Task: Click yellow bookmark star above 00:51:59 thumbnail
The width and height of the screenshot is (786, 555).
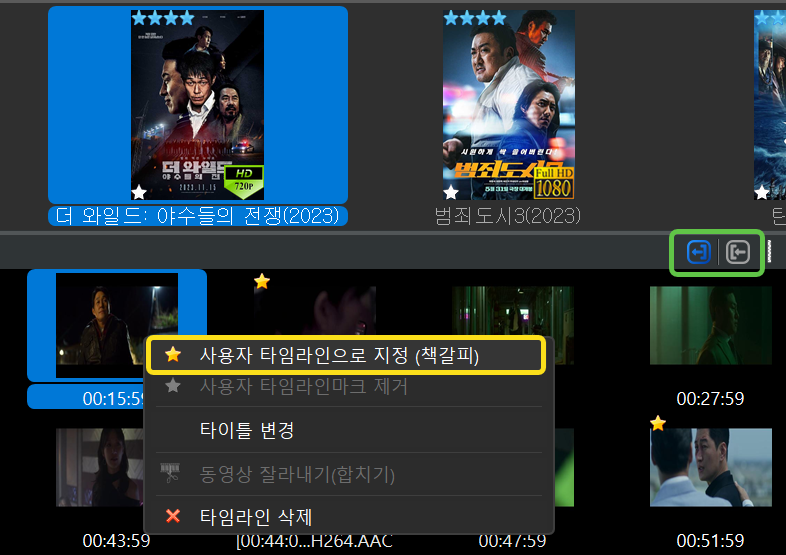Action: click(658, 423)
